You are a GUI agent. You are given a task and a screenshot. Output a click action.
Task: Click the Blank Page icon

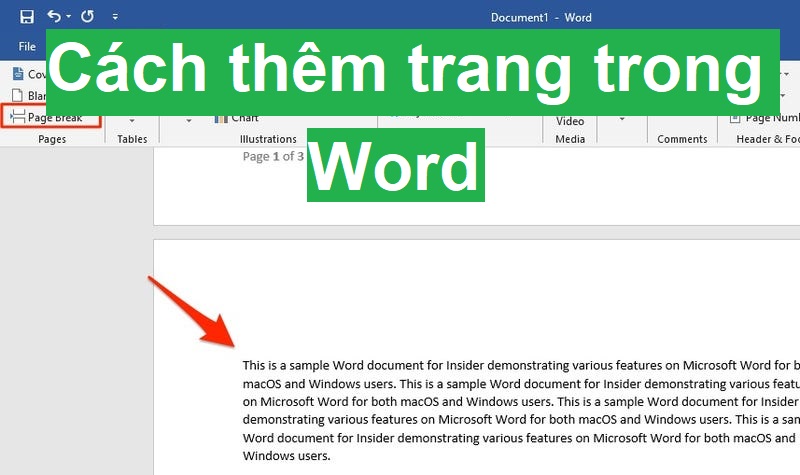16,96
